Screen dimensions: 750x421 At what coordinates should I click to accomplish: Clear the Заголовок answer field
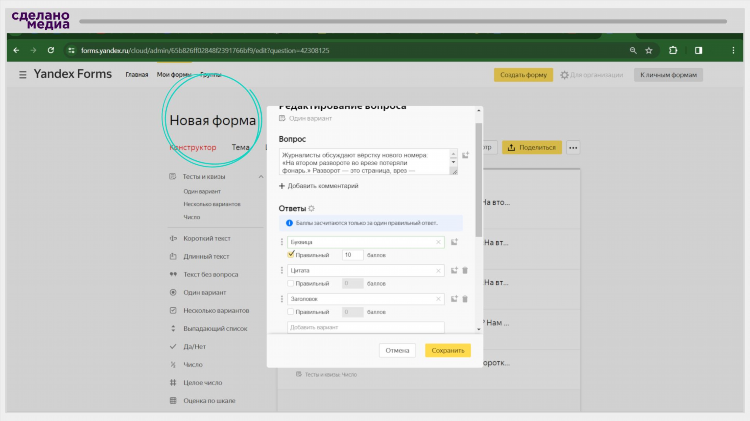pos(438,299)
